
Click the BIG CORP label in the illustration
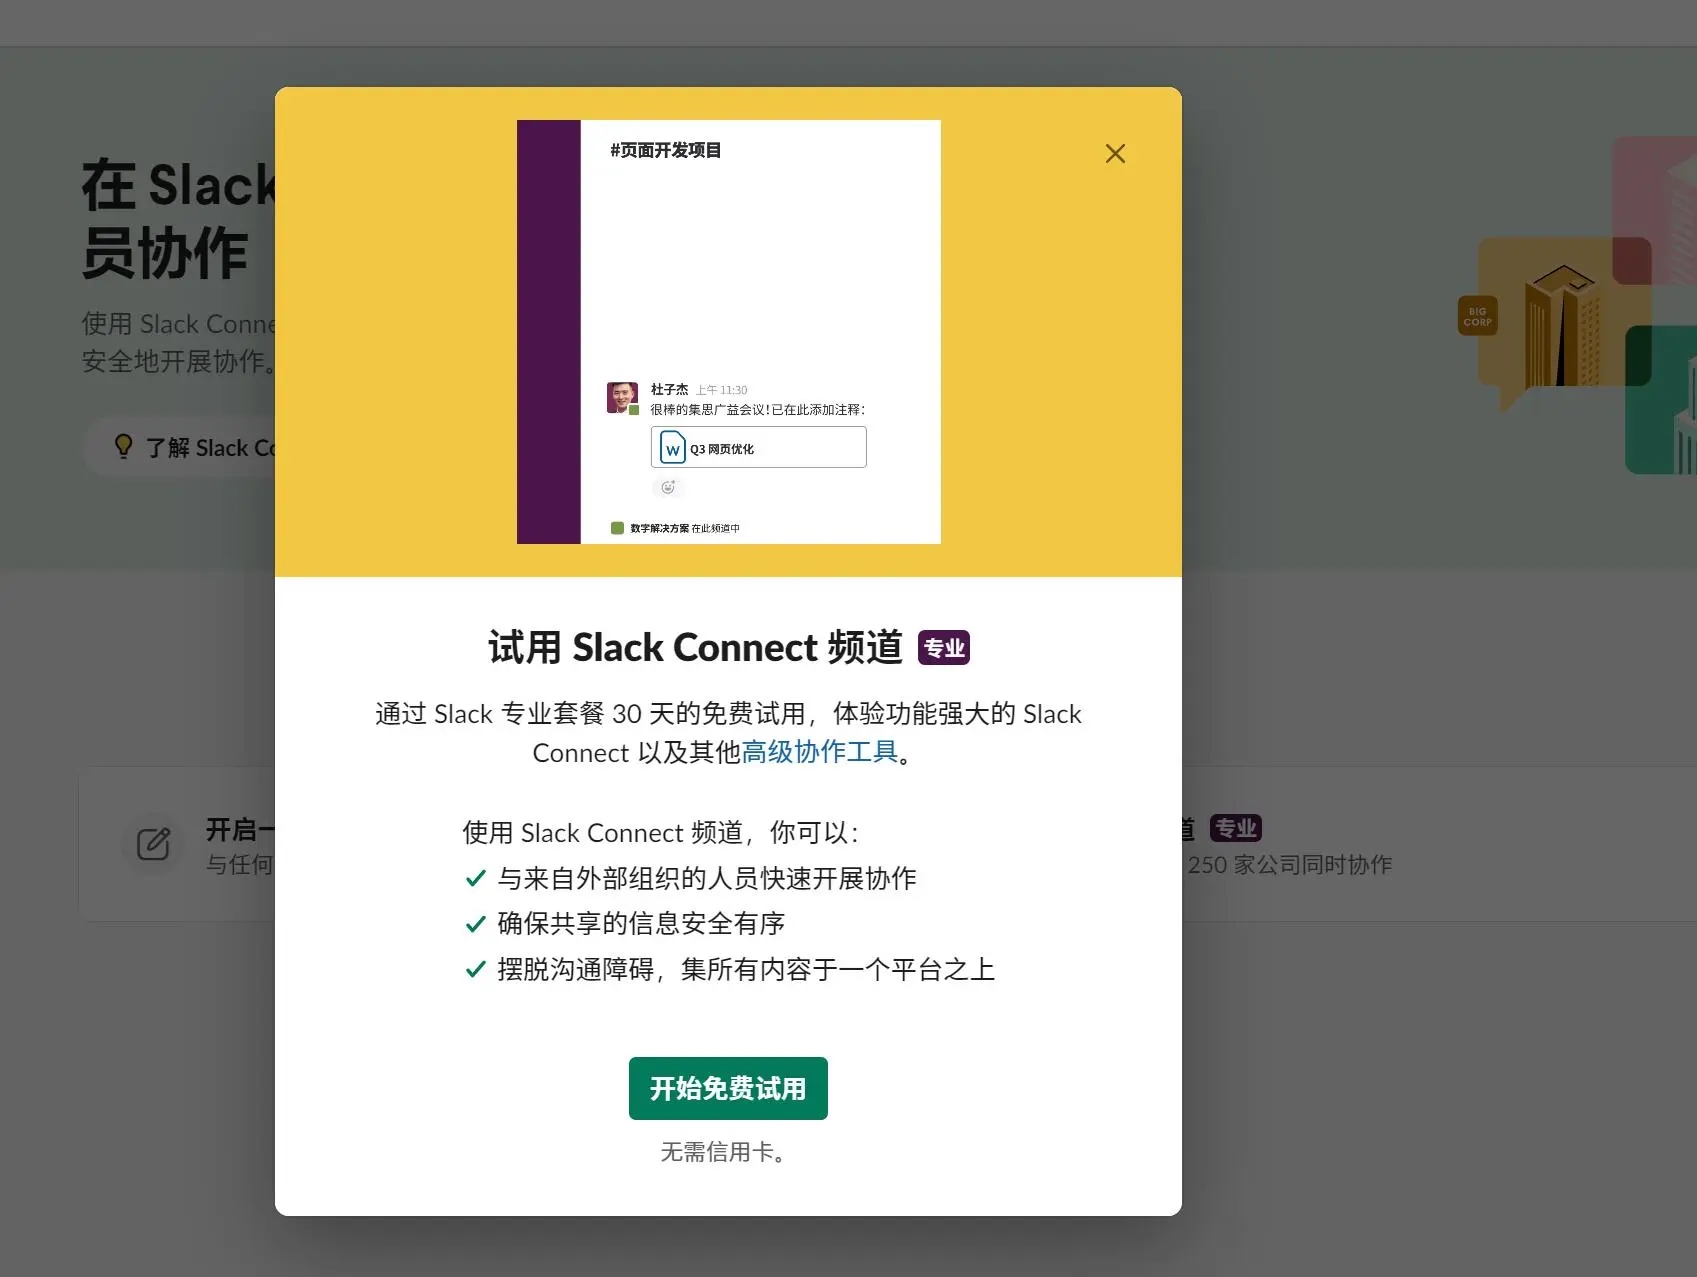[1477, 316]
